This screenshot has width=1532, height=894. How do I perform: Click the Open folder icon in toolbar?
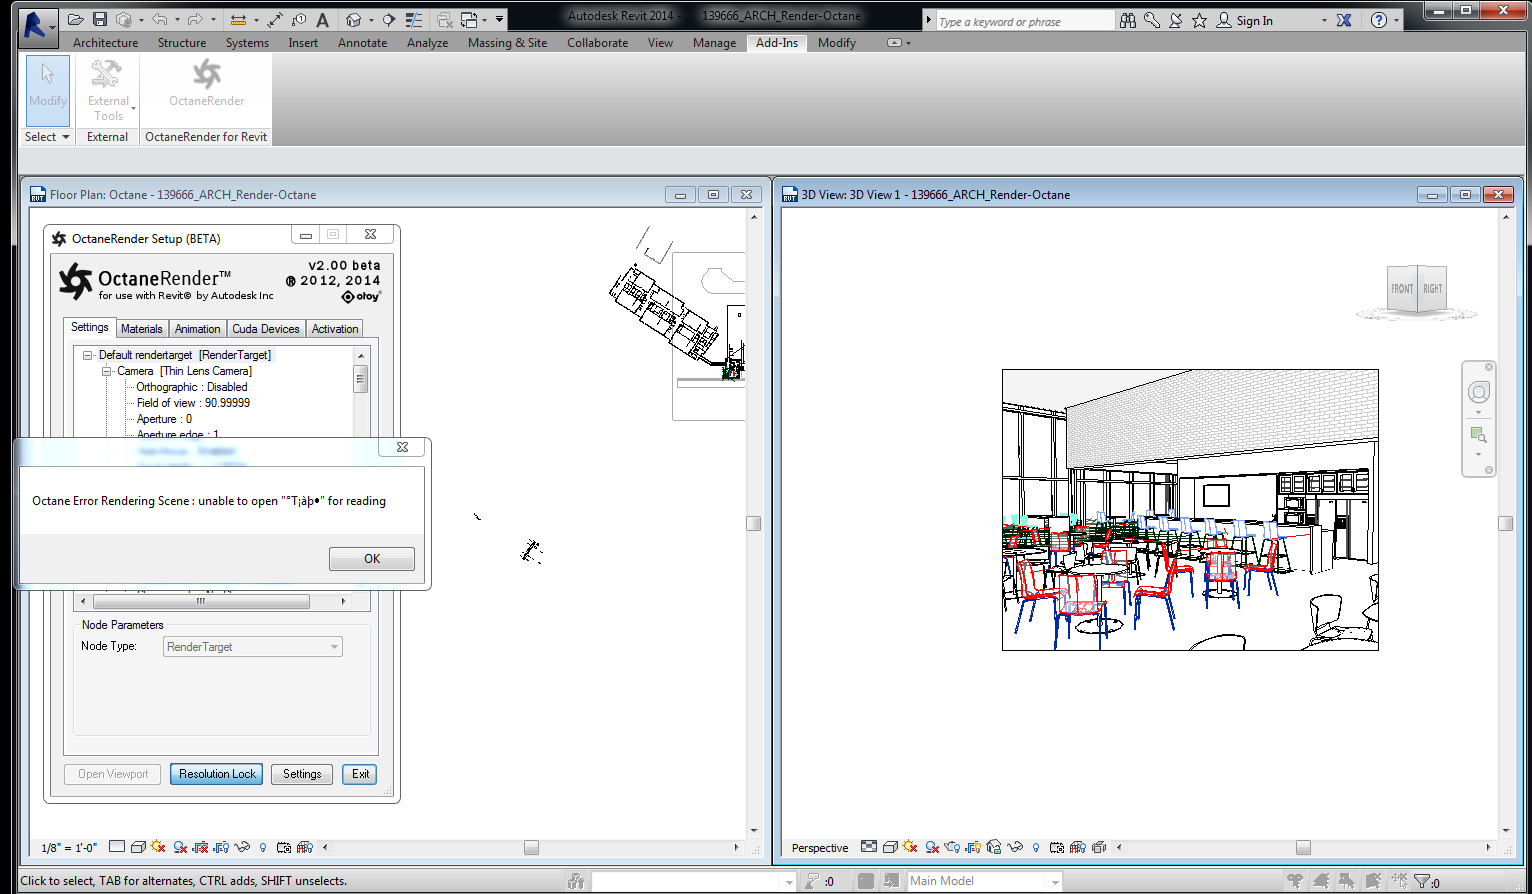coord(75,19)
